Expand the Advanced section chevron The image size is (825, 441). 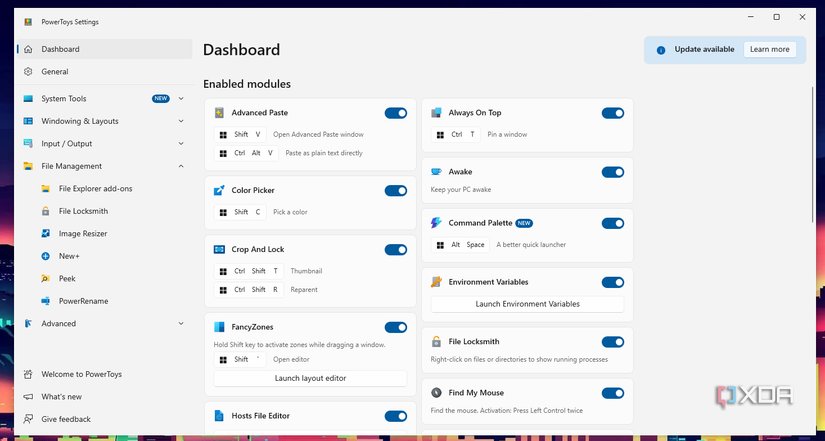tap(181, 324)
